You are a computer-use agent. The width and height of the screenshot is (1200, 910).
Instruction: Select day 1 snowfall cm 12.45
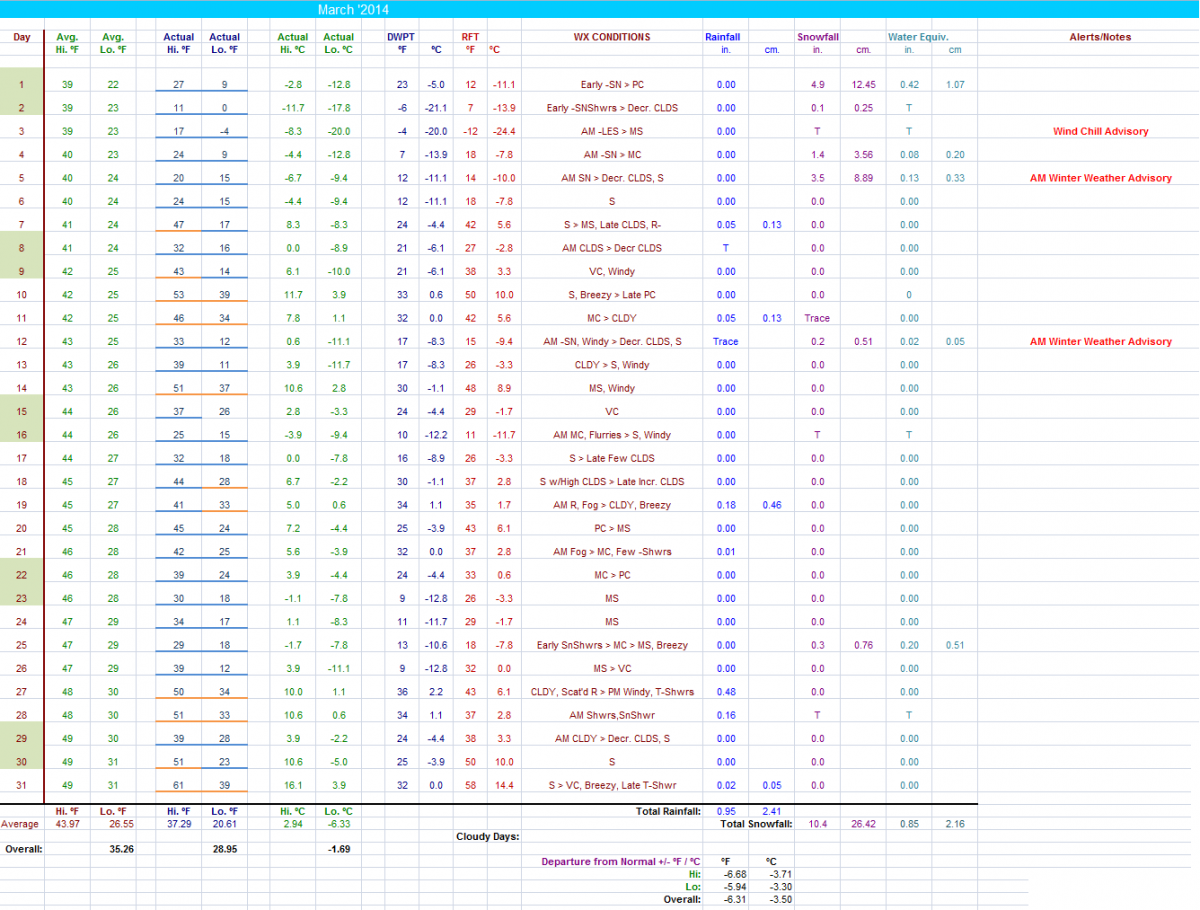[x=863, y=85]
